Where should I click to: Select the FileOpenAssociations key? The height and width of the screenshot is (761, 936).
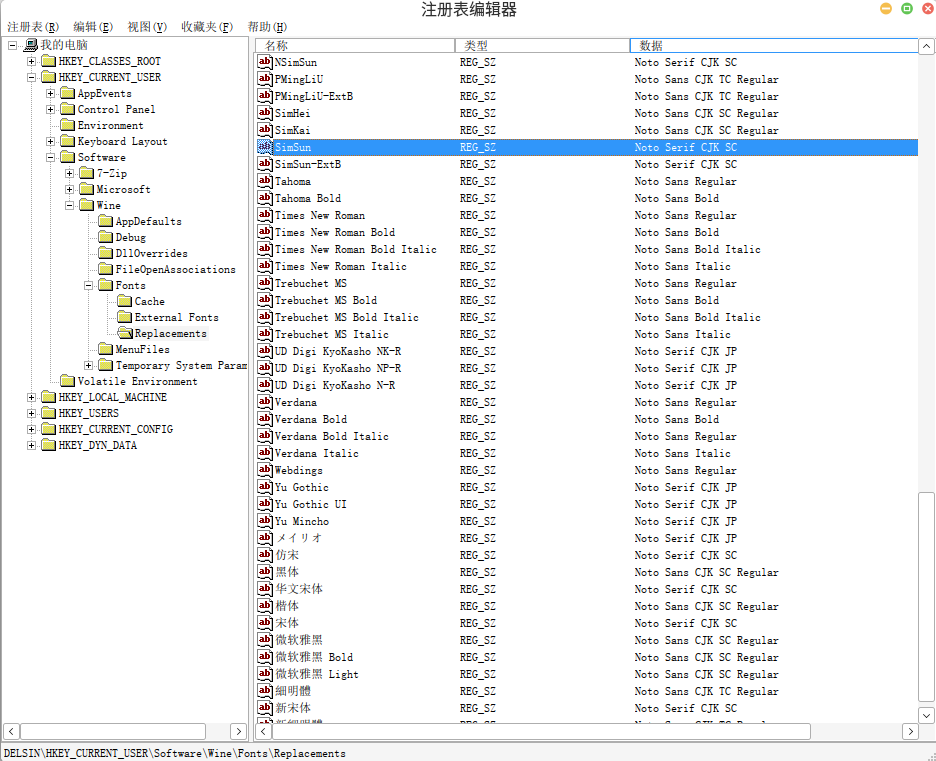point(176,269)
